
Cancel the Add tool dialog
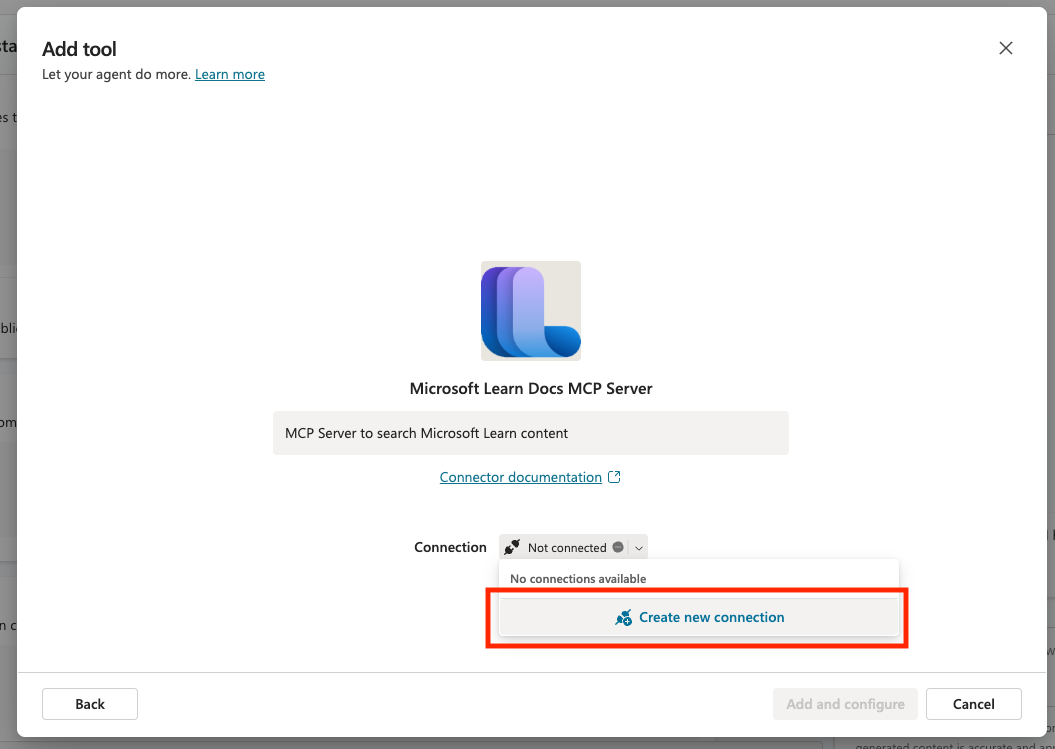click(x=974, y=704)
